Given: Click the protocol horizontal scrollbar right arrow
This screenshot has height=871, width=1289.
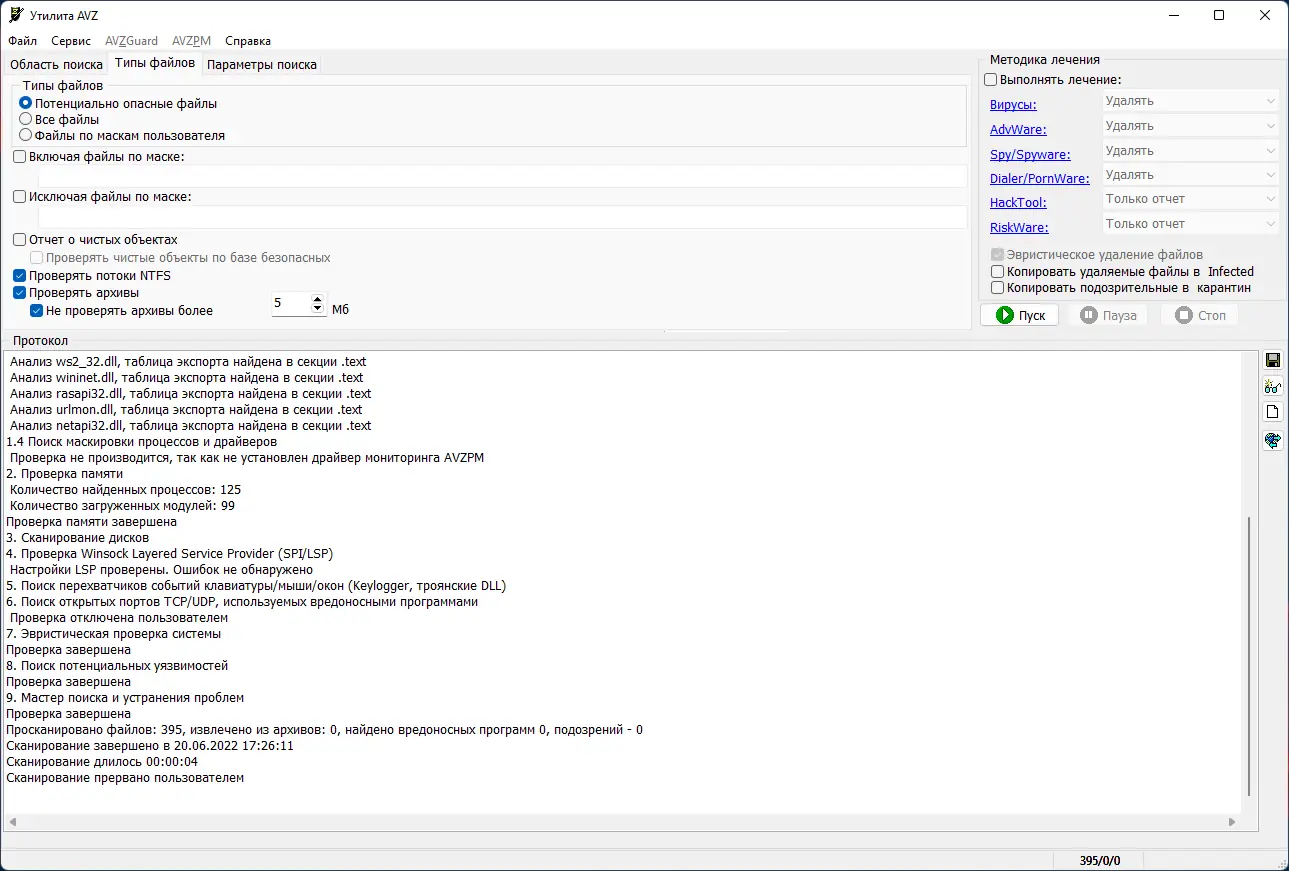Looking at the screenshot, I should click(1232, 822).
